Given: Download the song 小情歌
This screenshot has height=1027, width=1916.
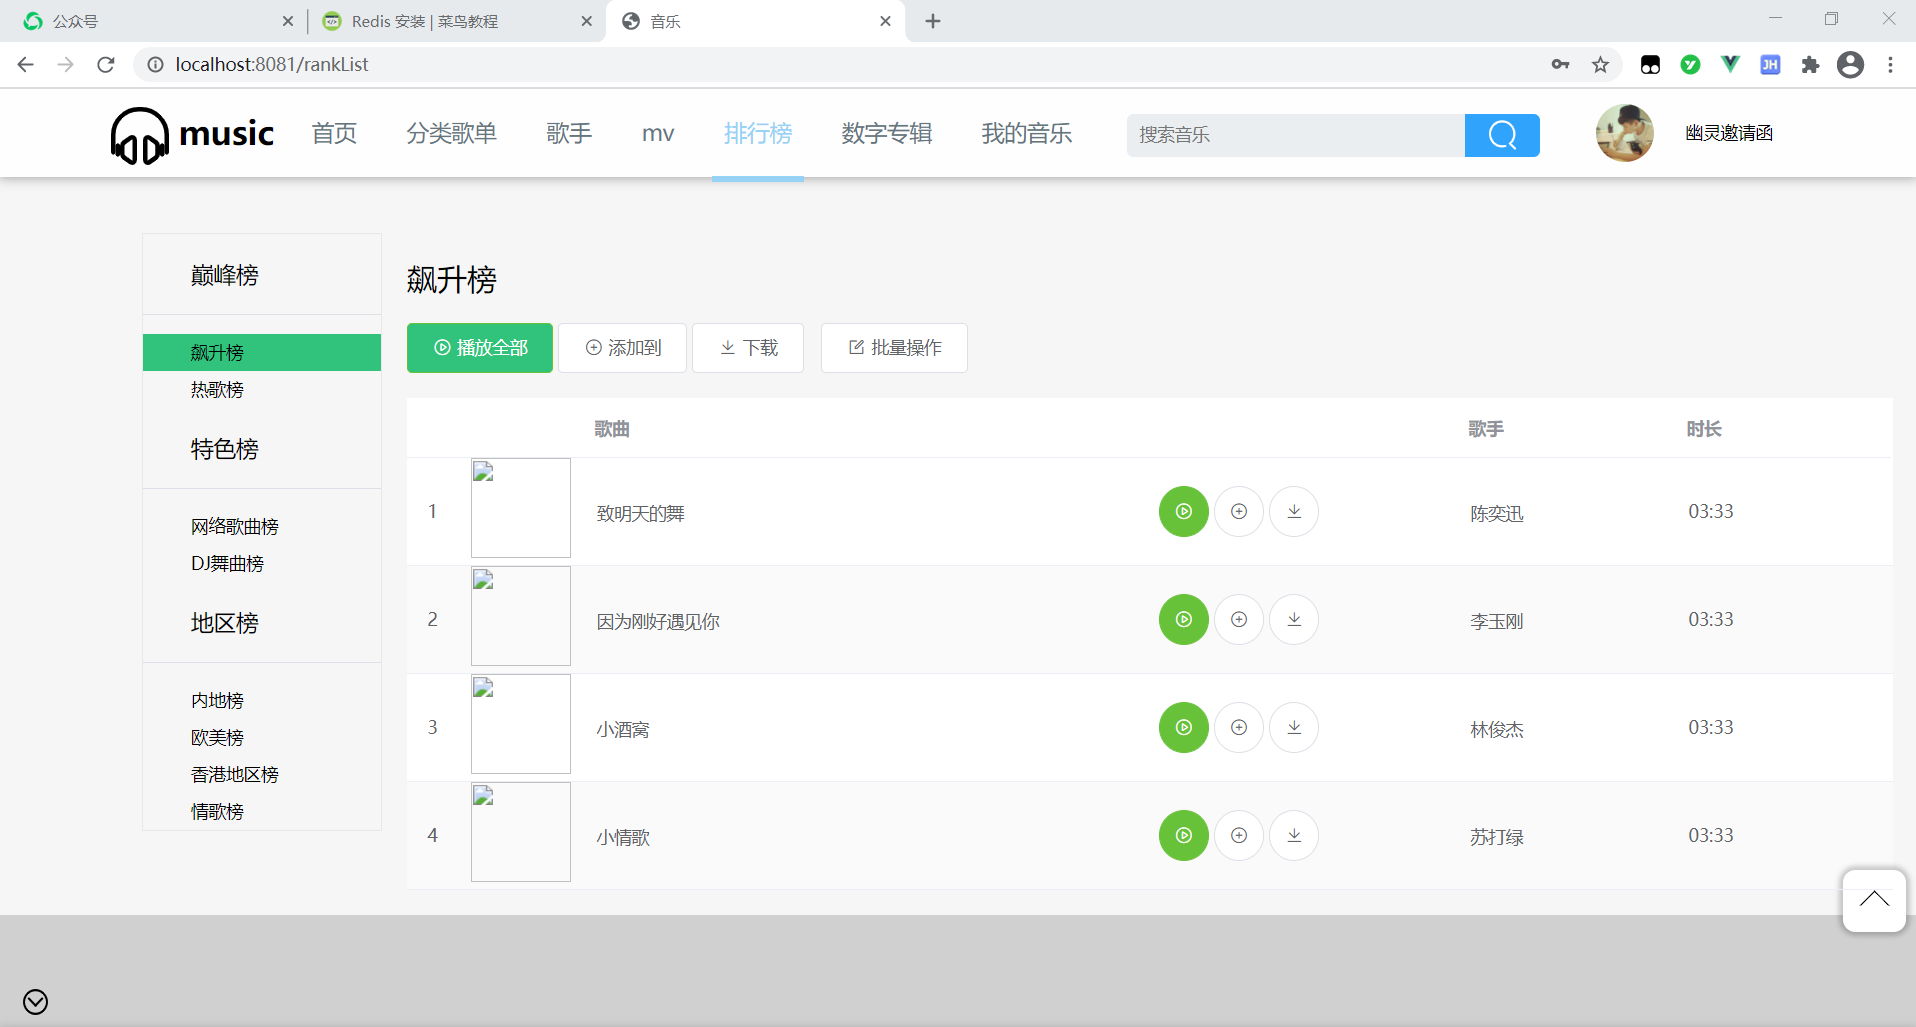Looking at the screenshot, I should [1294, 835].
